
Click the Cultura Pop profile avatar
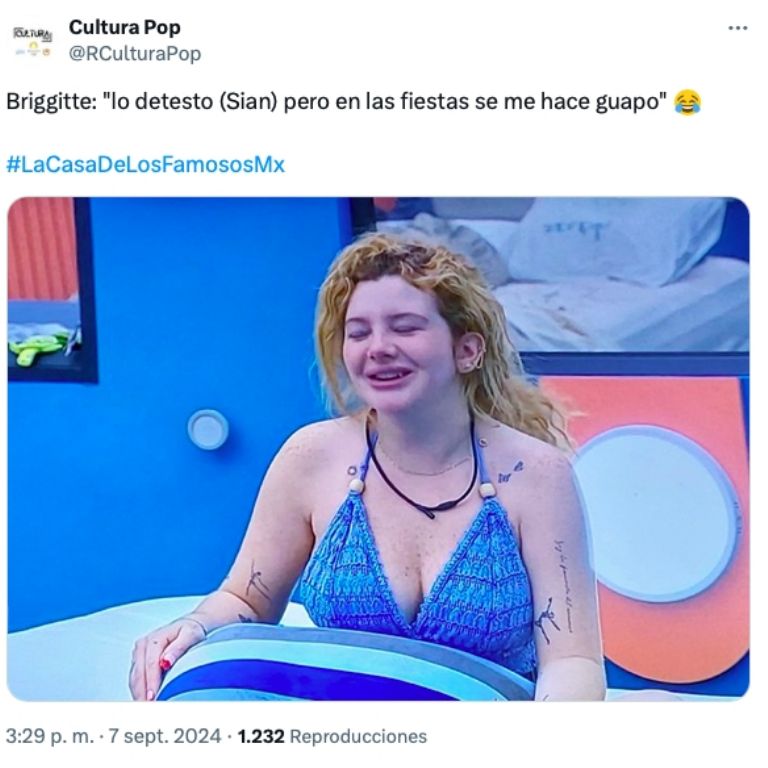click(x=32, y=42)
